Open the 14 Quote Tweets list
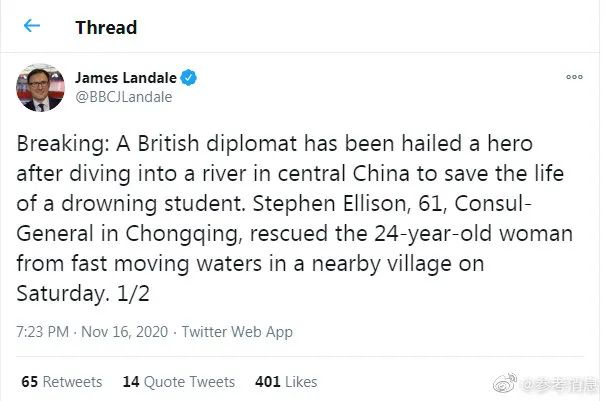606x401 pixels. click(178, 381)
